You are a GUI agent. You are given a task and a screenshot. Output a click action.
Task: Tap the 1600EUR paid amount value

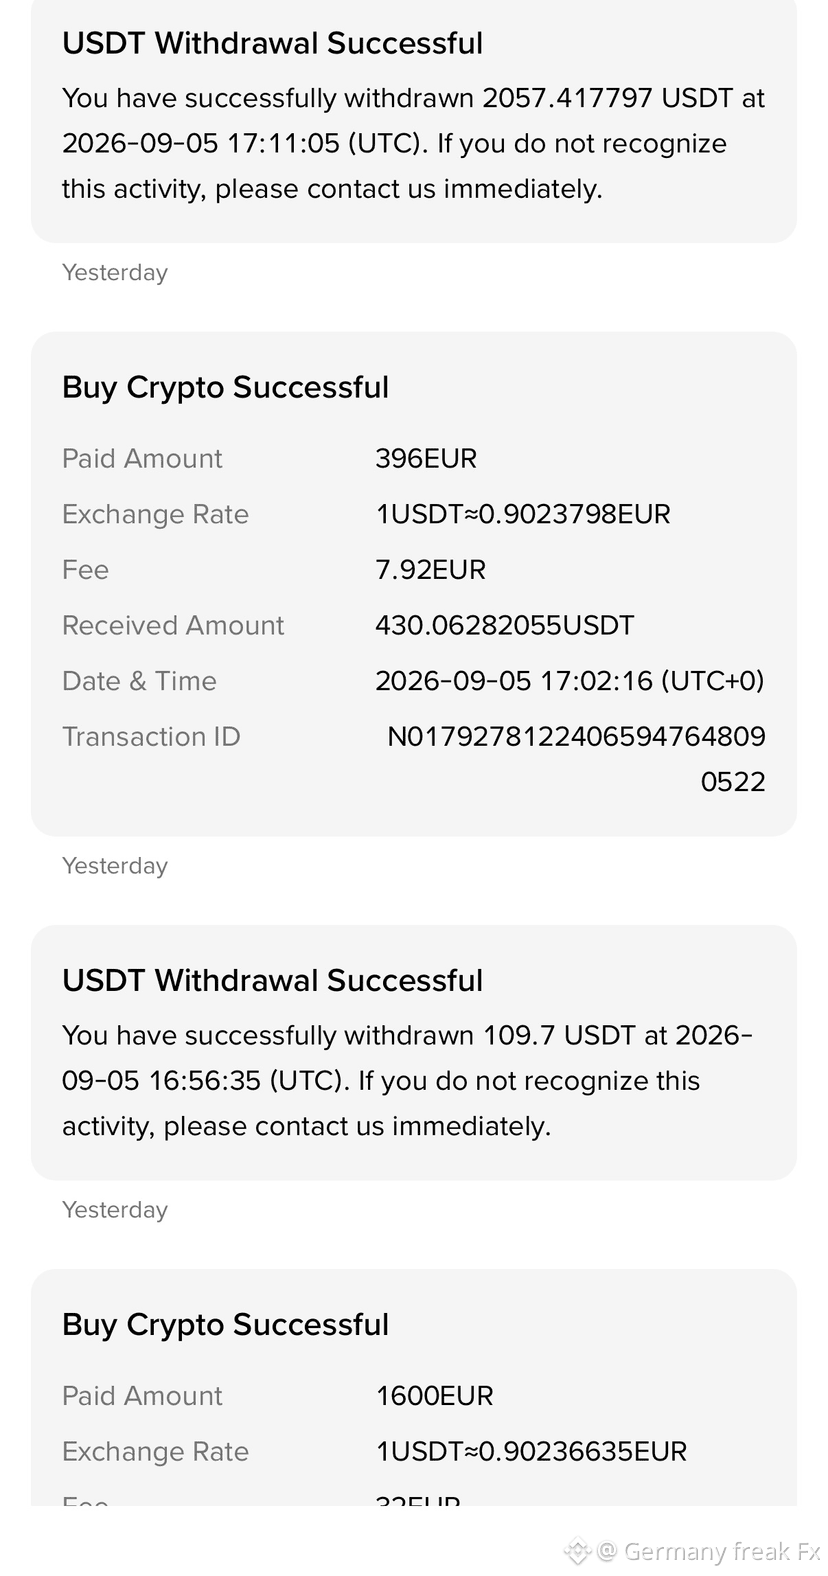(434, 1396)
